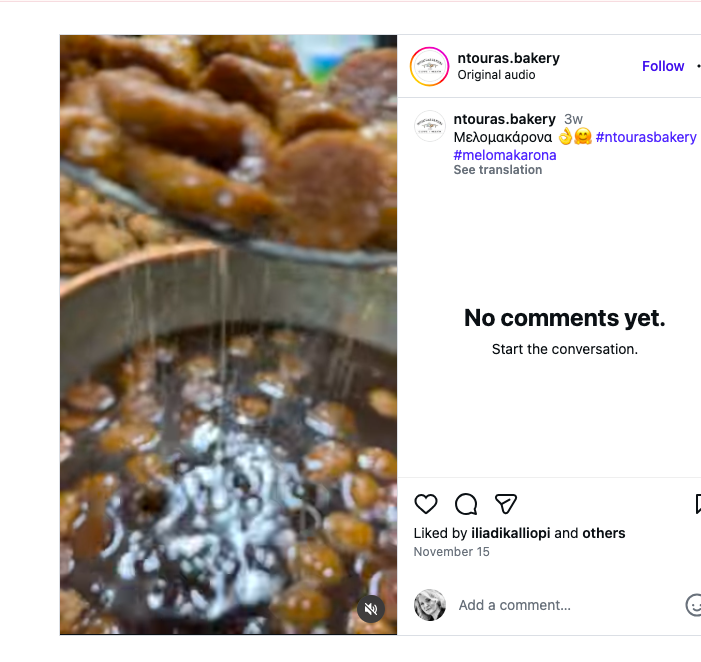Open comments via speech bubble icon
Screen dimensions: 701x662
[x=466, y=504]
